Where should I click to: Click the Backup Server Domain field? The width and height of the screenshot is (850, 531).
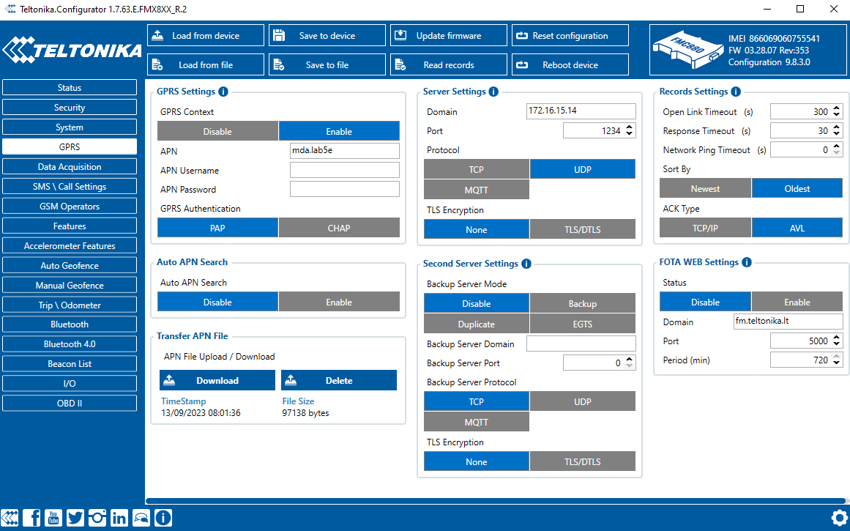tap(581, 344)
